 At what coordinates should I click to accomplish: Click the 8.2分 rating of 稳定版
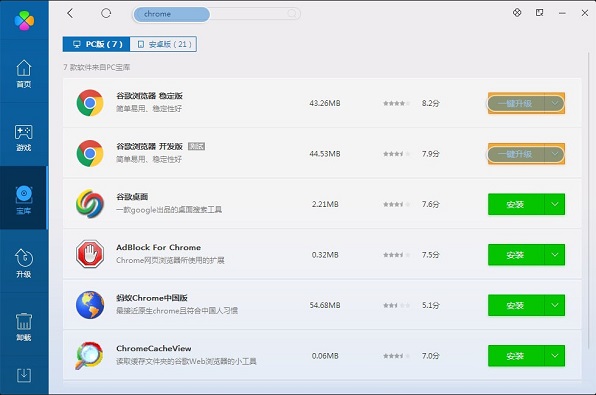point(430,103)
